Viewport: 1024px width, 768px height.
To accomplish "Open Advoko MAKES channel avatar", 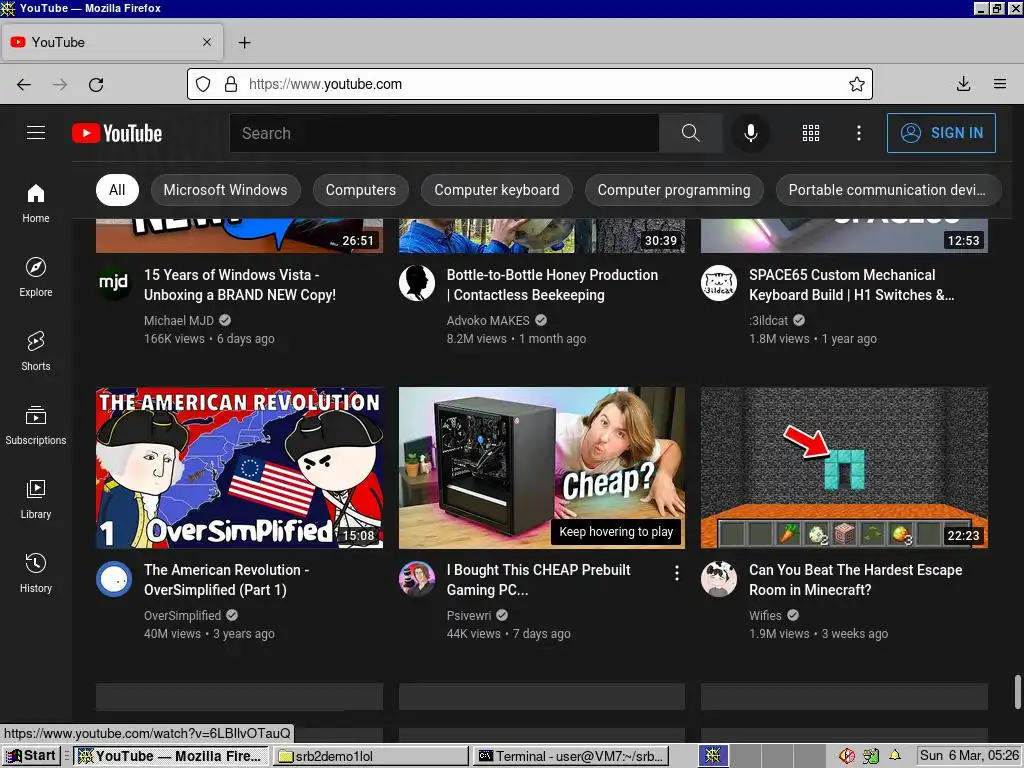I will click(x=417, y=283).
